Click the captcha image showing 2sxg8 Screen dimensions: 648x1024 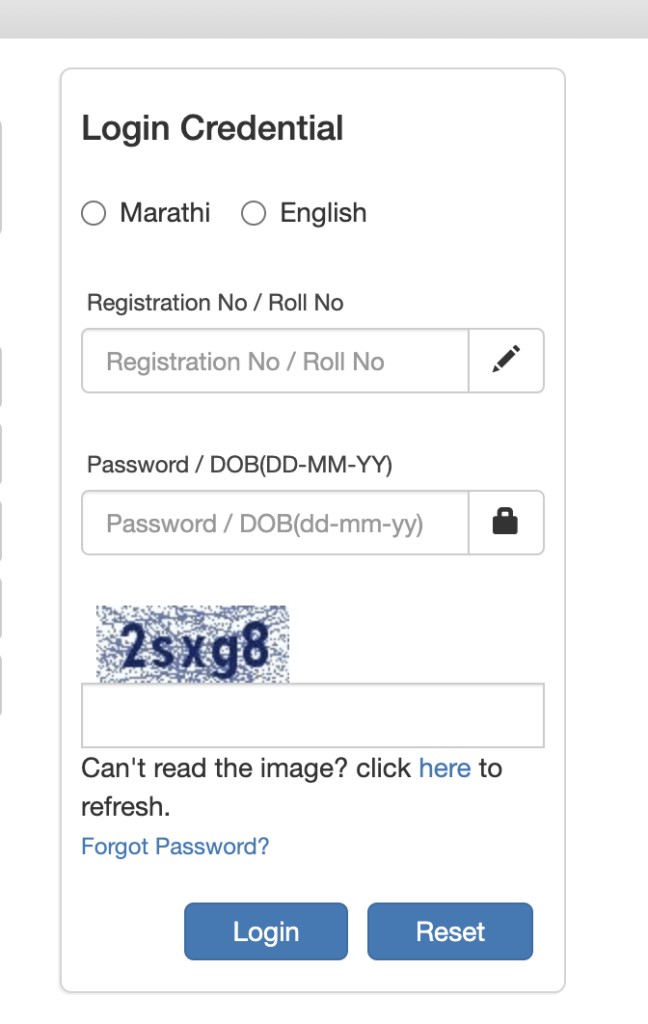pos(193,644)
